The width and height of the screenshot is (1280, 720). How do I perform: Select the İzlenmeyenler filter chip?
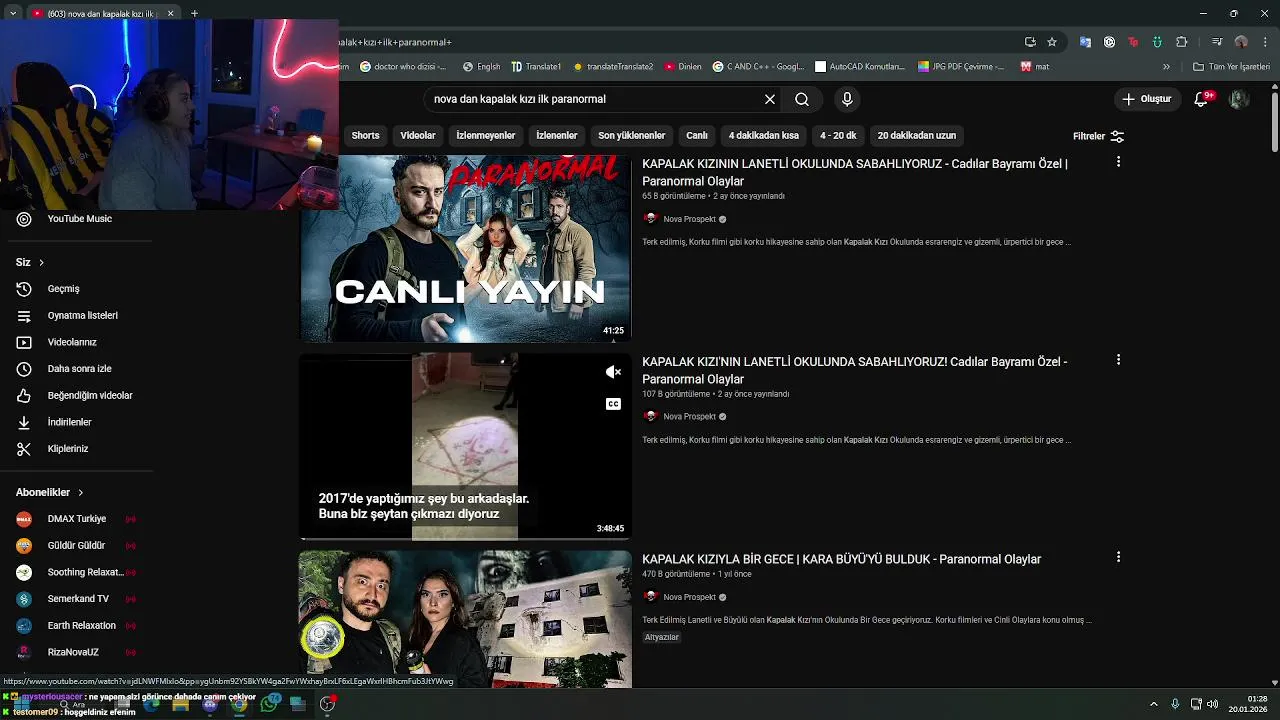[486, 135]
